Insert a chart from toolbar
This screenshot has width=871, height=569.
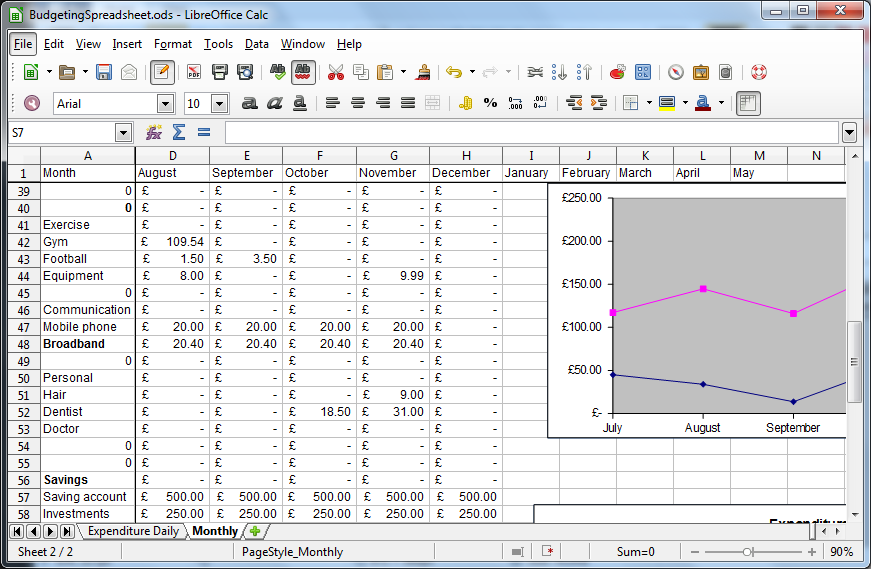[617, 72]
